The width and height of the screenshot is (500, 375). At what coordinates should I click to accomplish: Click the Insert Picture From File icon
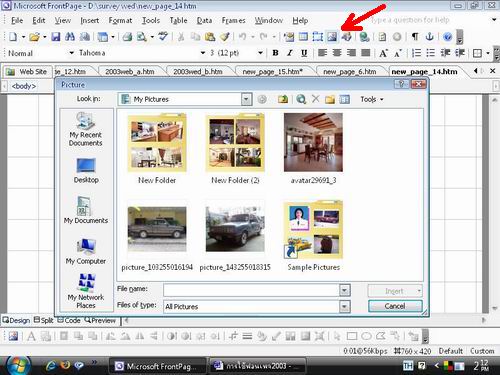coord(332,37)
